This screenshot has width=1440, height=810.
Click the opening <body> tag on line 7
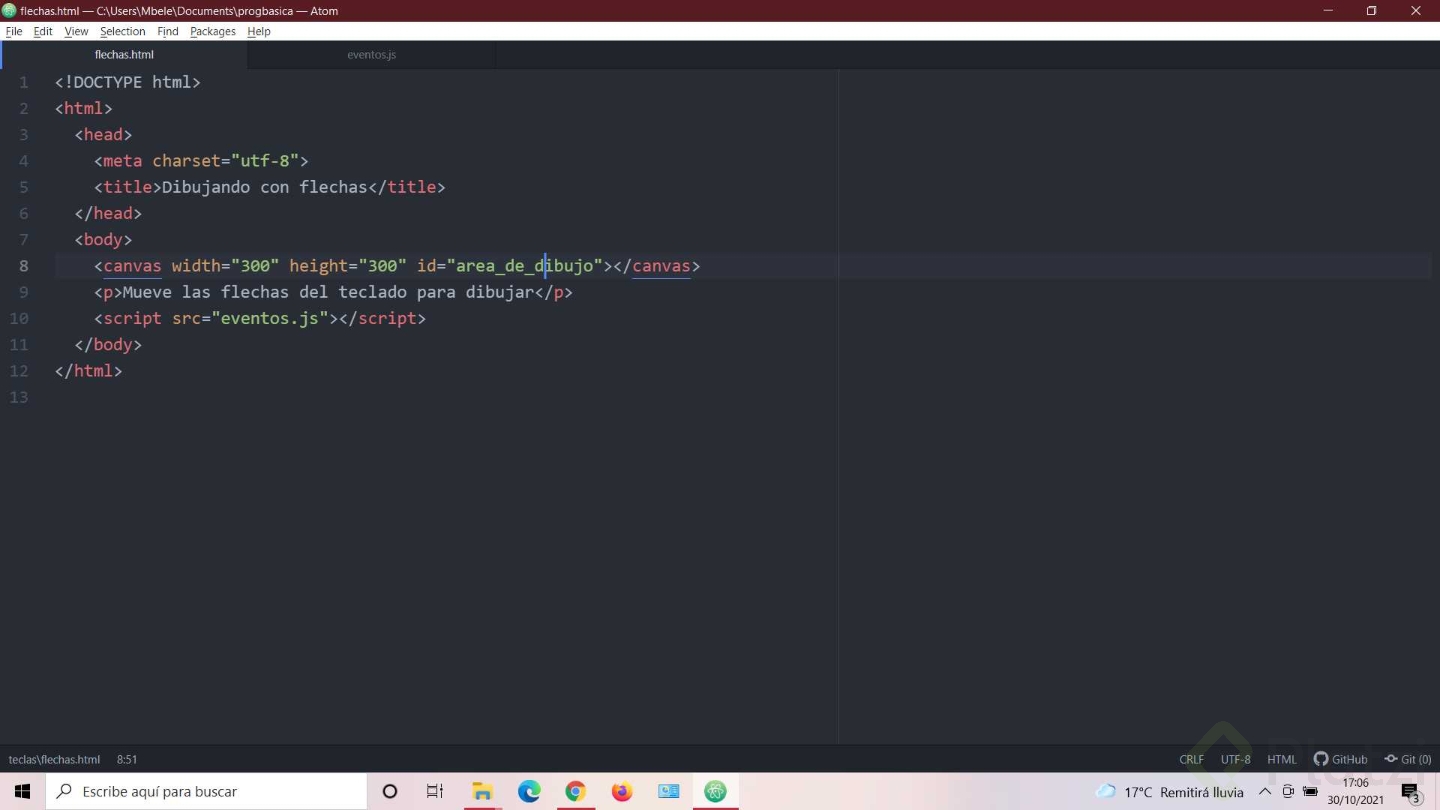coord(103,239)
